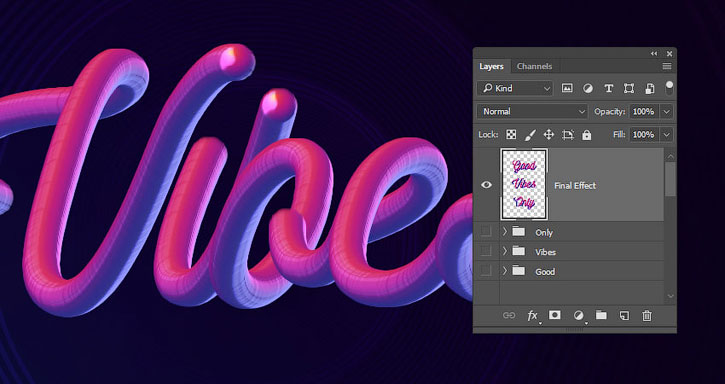Click the scrollbar up arrow
The height and width of the screenshot is (384, 725).
670,156
